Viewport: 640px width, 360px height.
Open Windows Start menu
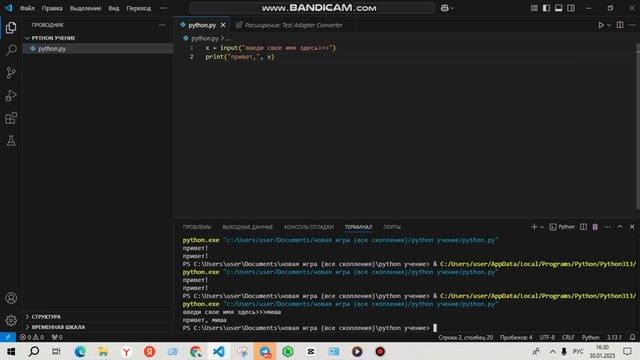coord(11,351)
